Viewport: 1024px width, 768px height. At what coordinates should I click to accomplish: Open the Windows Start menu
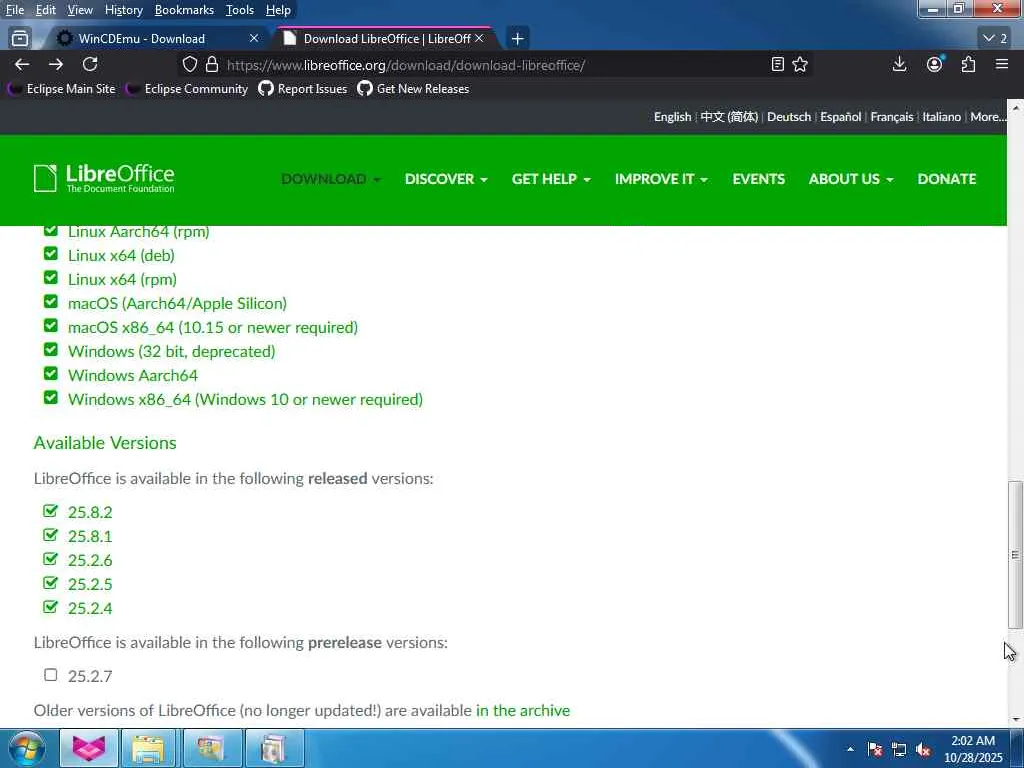(x=26, y=748)
